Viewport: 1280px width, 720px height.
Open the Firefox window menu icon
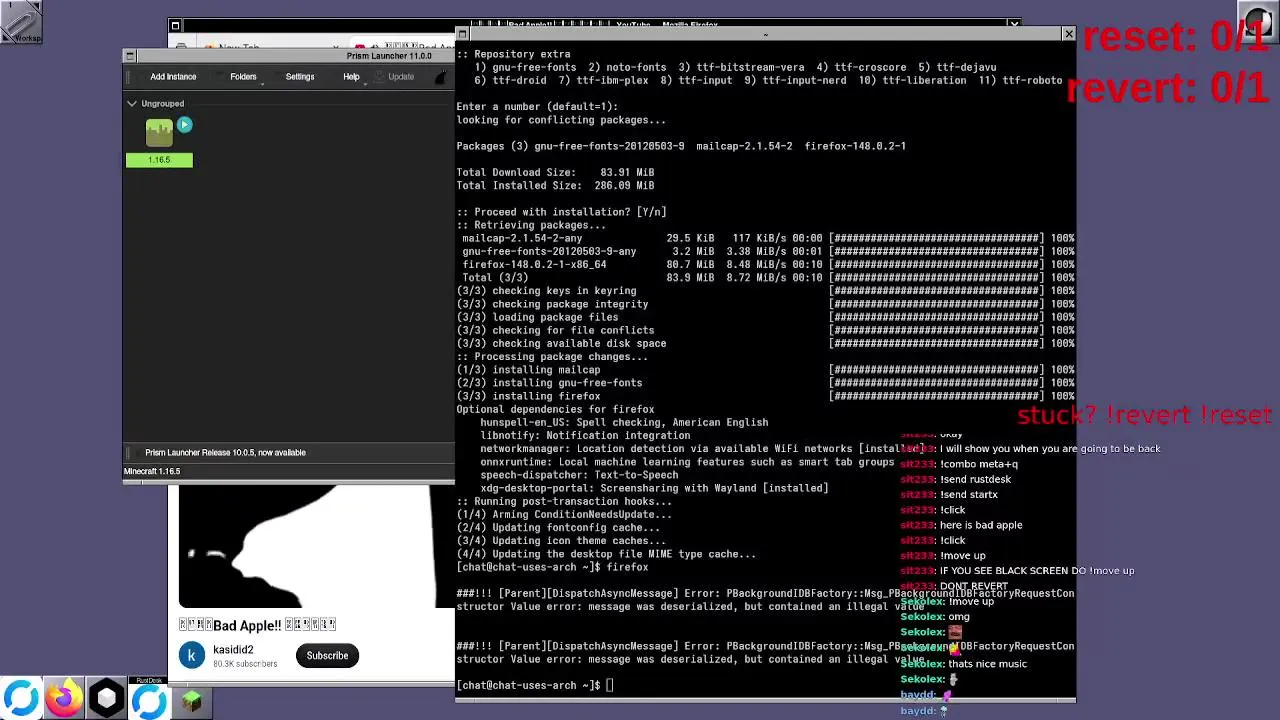(175, 26)
